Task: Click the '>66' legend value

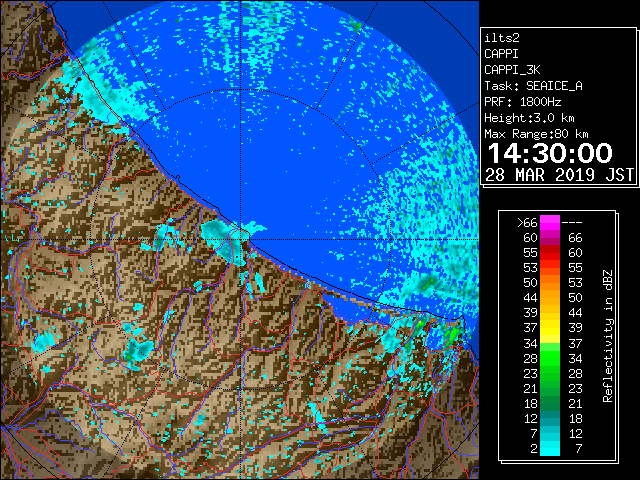Action: tap(527, 223)
